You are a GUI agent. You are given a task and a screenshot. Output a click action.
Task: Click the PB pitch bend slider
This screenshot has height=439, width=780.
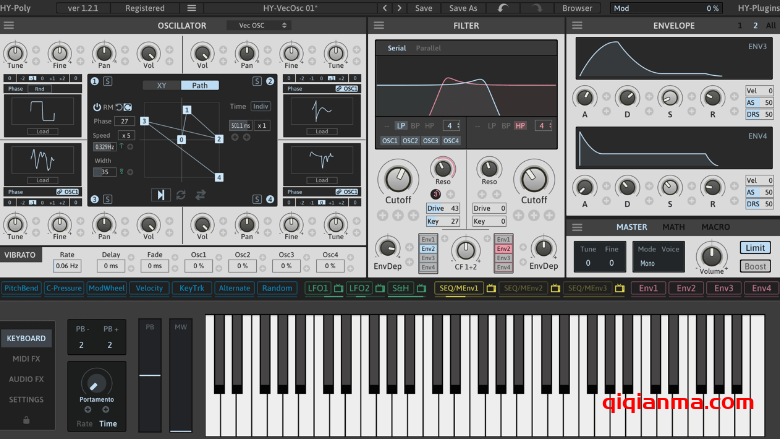149,375
